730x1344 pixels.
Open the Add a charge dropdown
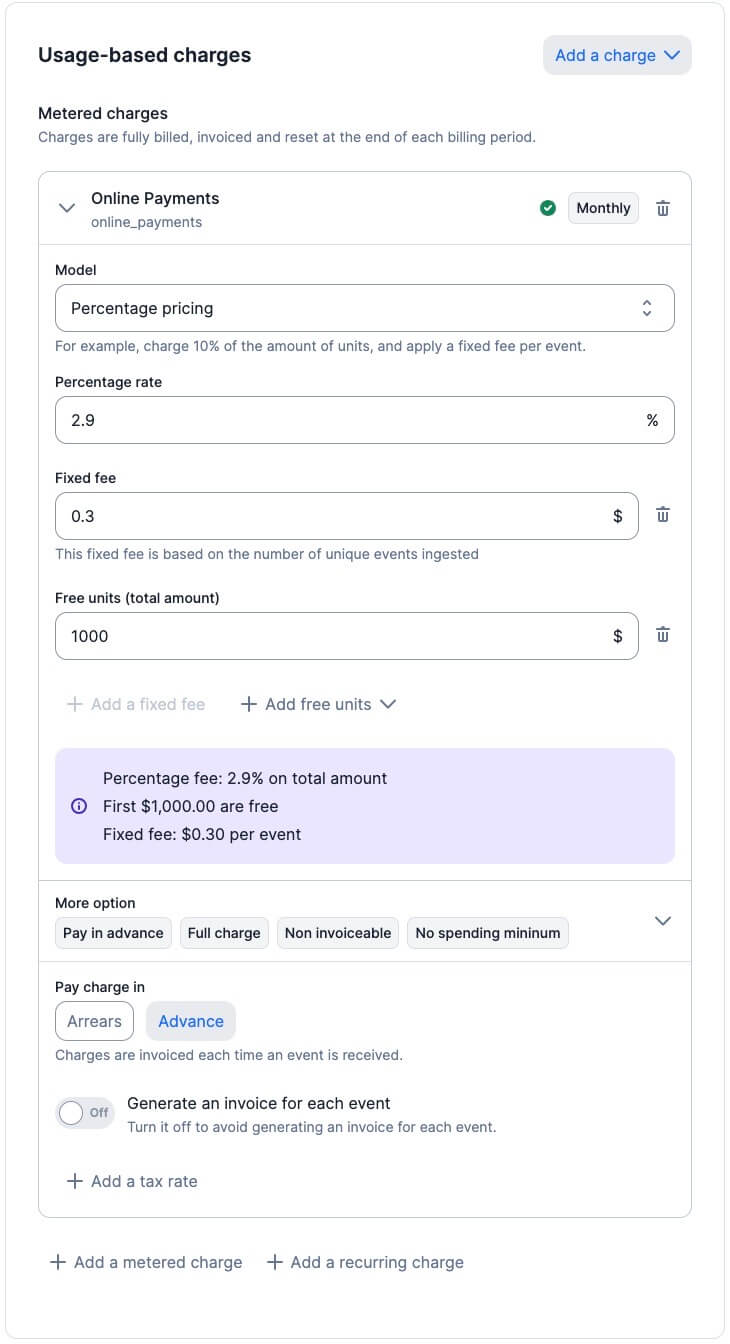(x=617, y=55)
